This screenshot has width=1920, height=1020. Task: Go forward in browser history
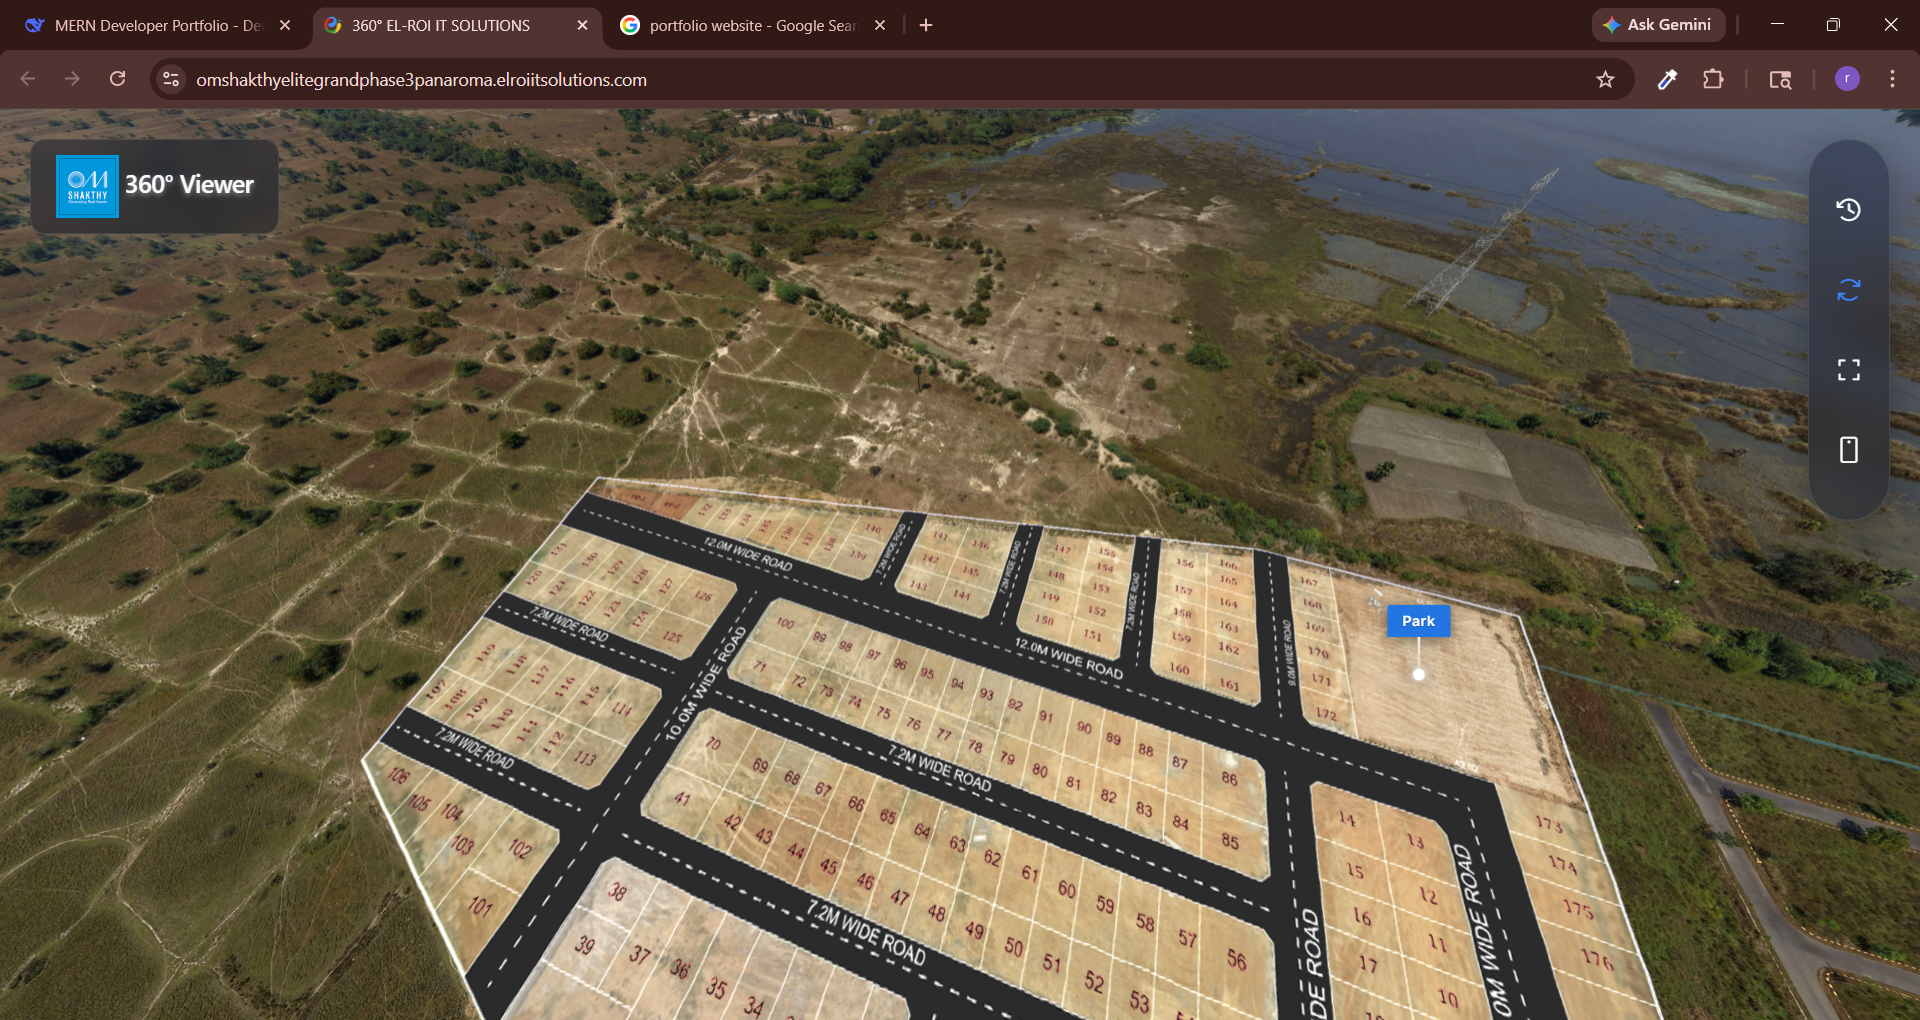72,79
